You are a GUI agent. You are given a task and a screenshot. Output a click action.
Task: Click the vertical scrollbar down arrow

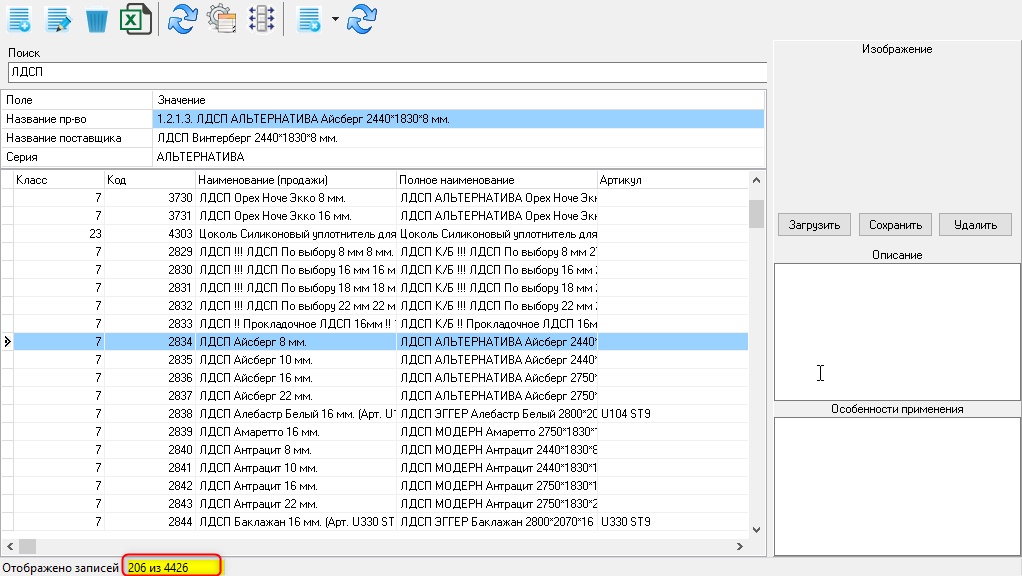tap(756, 530)
